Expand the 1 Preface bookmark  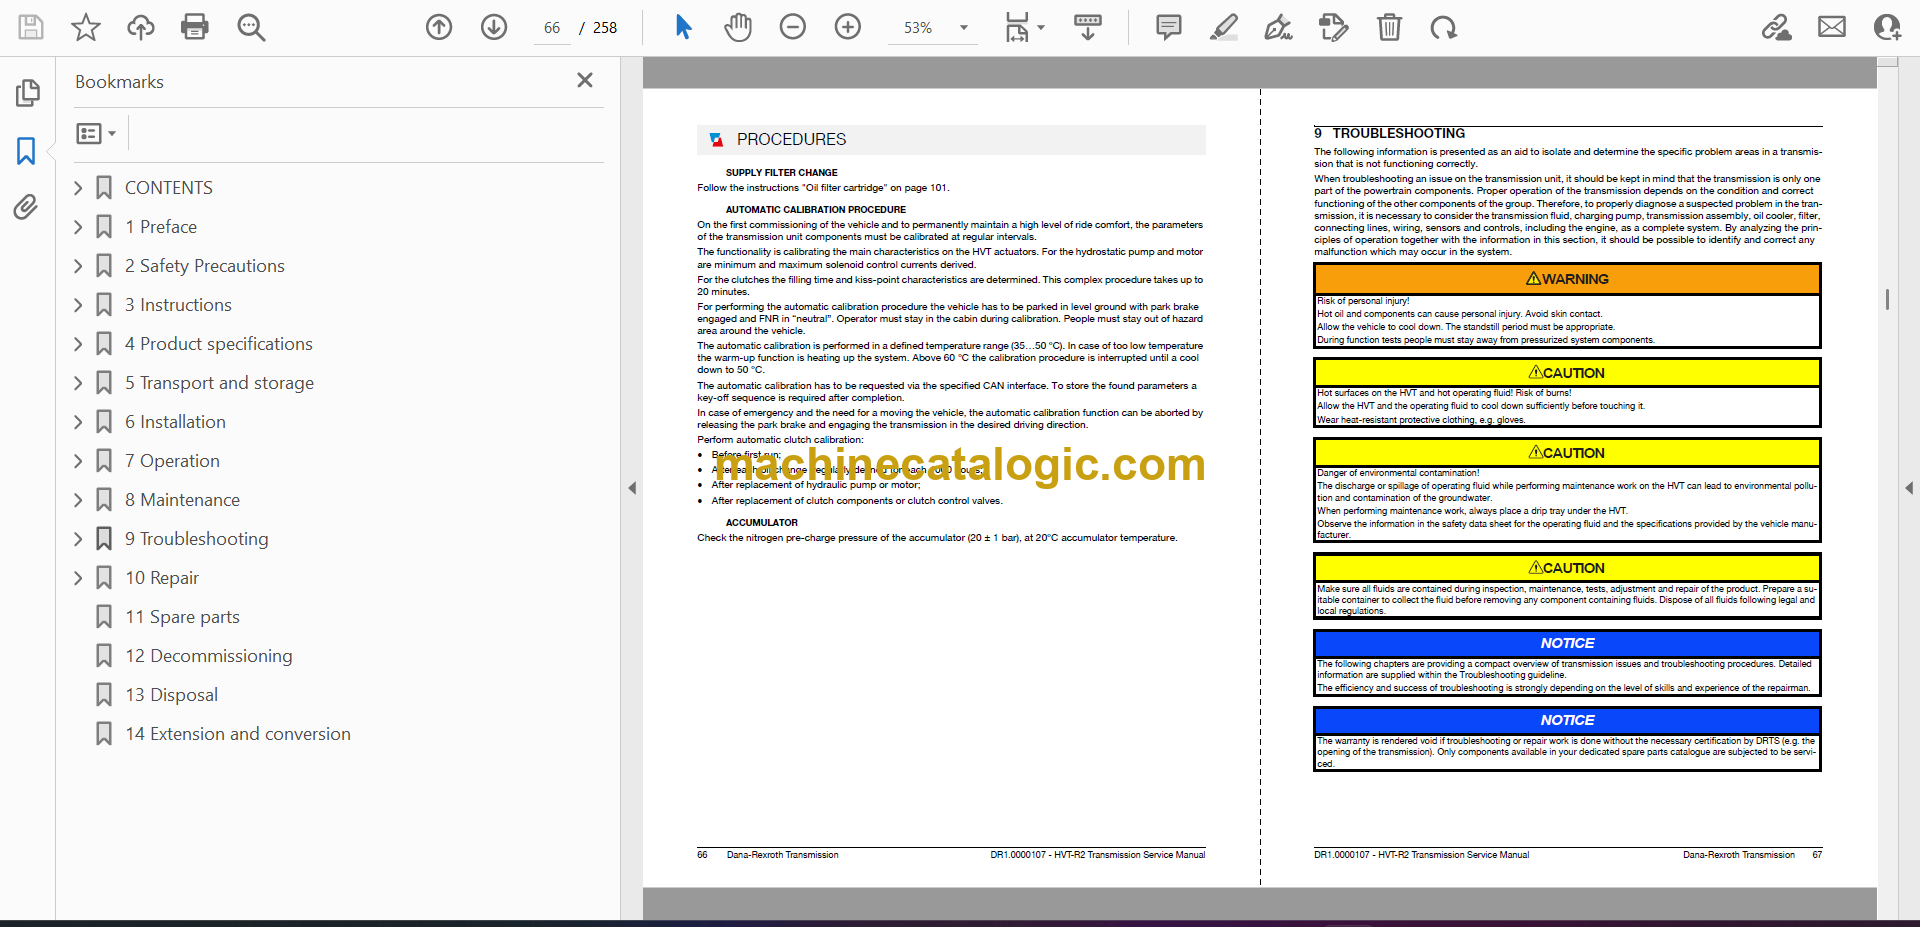pos(79,227)
